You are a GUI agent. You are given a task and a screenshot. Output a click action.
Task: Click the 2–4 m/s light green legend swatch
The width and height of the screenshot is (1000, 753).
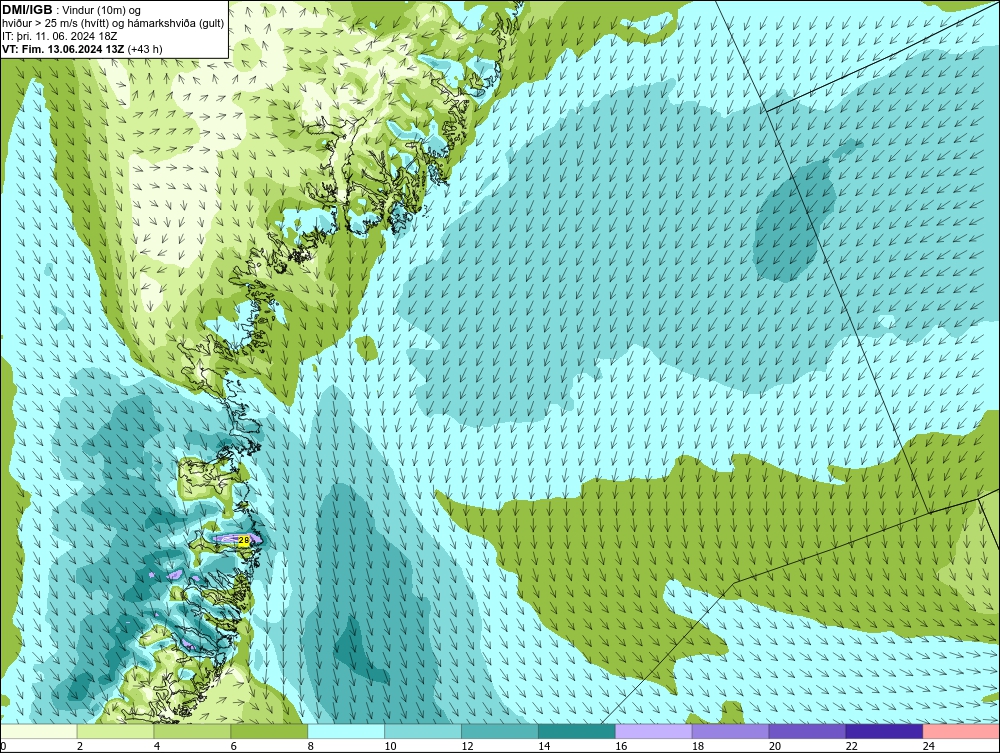(115, 731)
